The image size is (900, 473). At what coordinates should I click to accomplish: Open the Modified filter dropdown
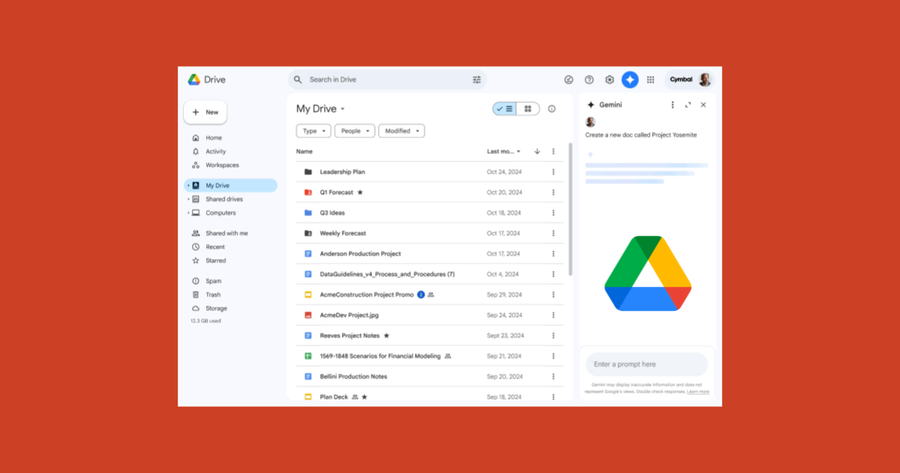pyautogui.click(x=401, y=131)
